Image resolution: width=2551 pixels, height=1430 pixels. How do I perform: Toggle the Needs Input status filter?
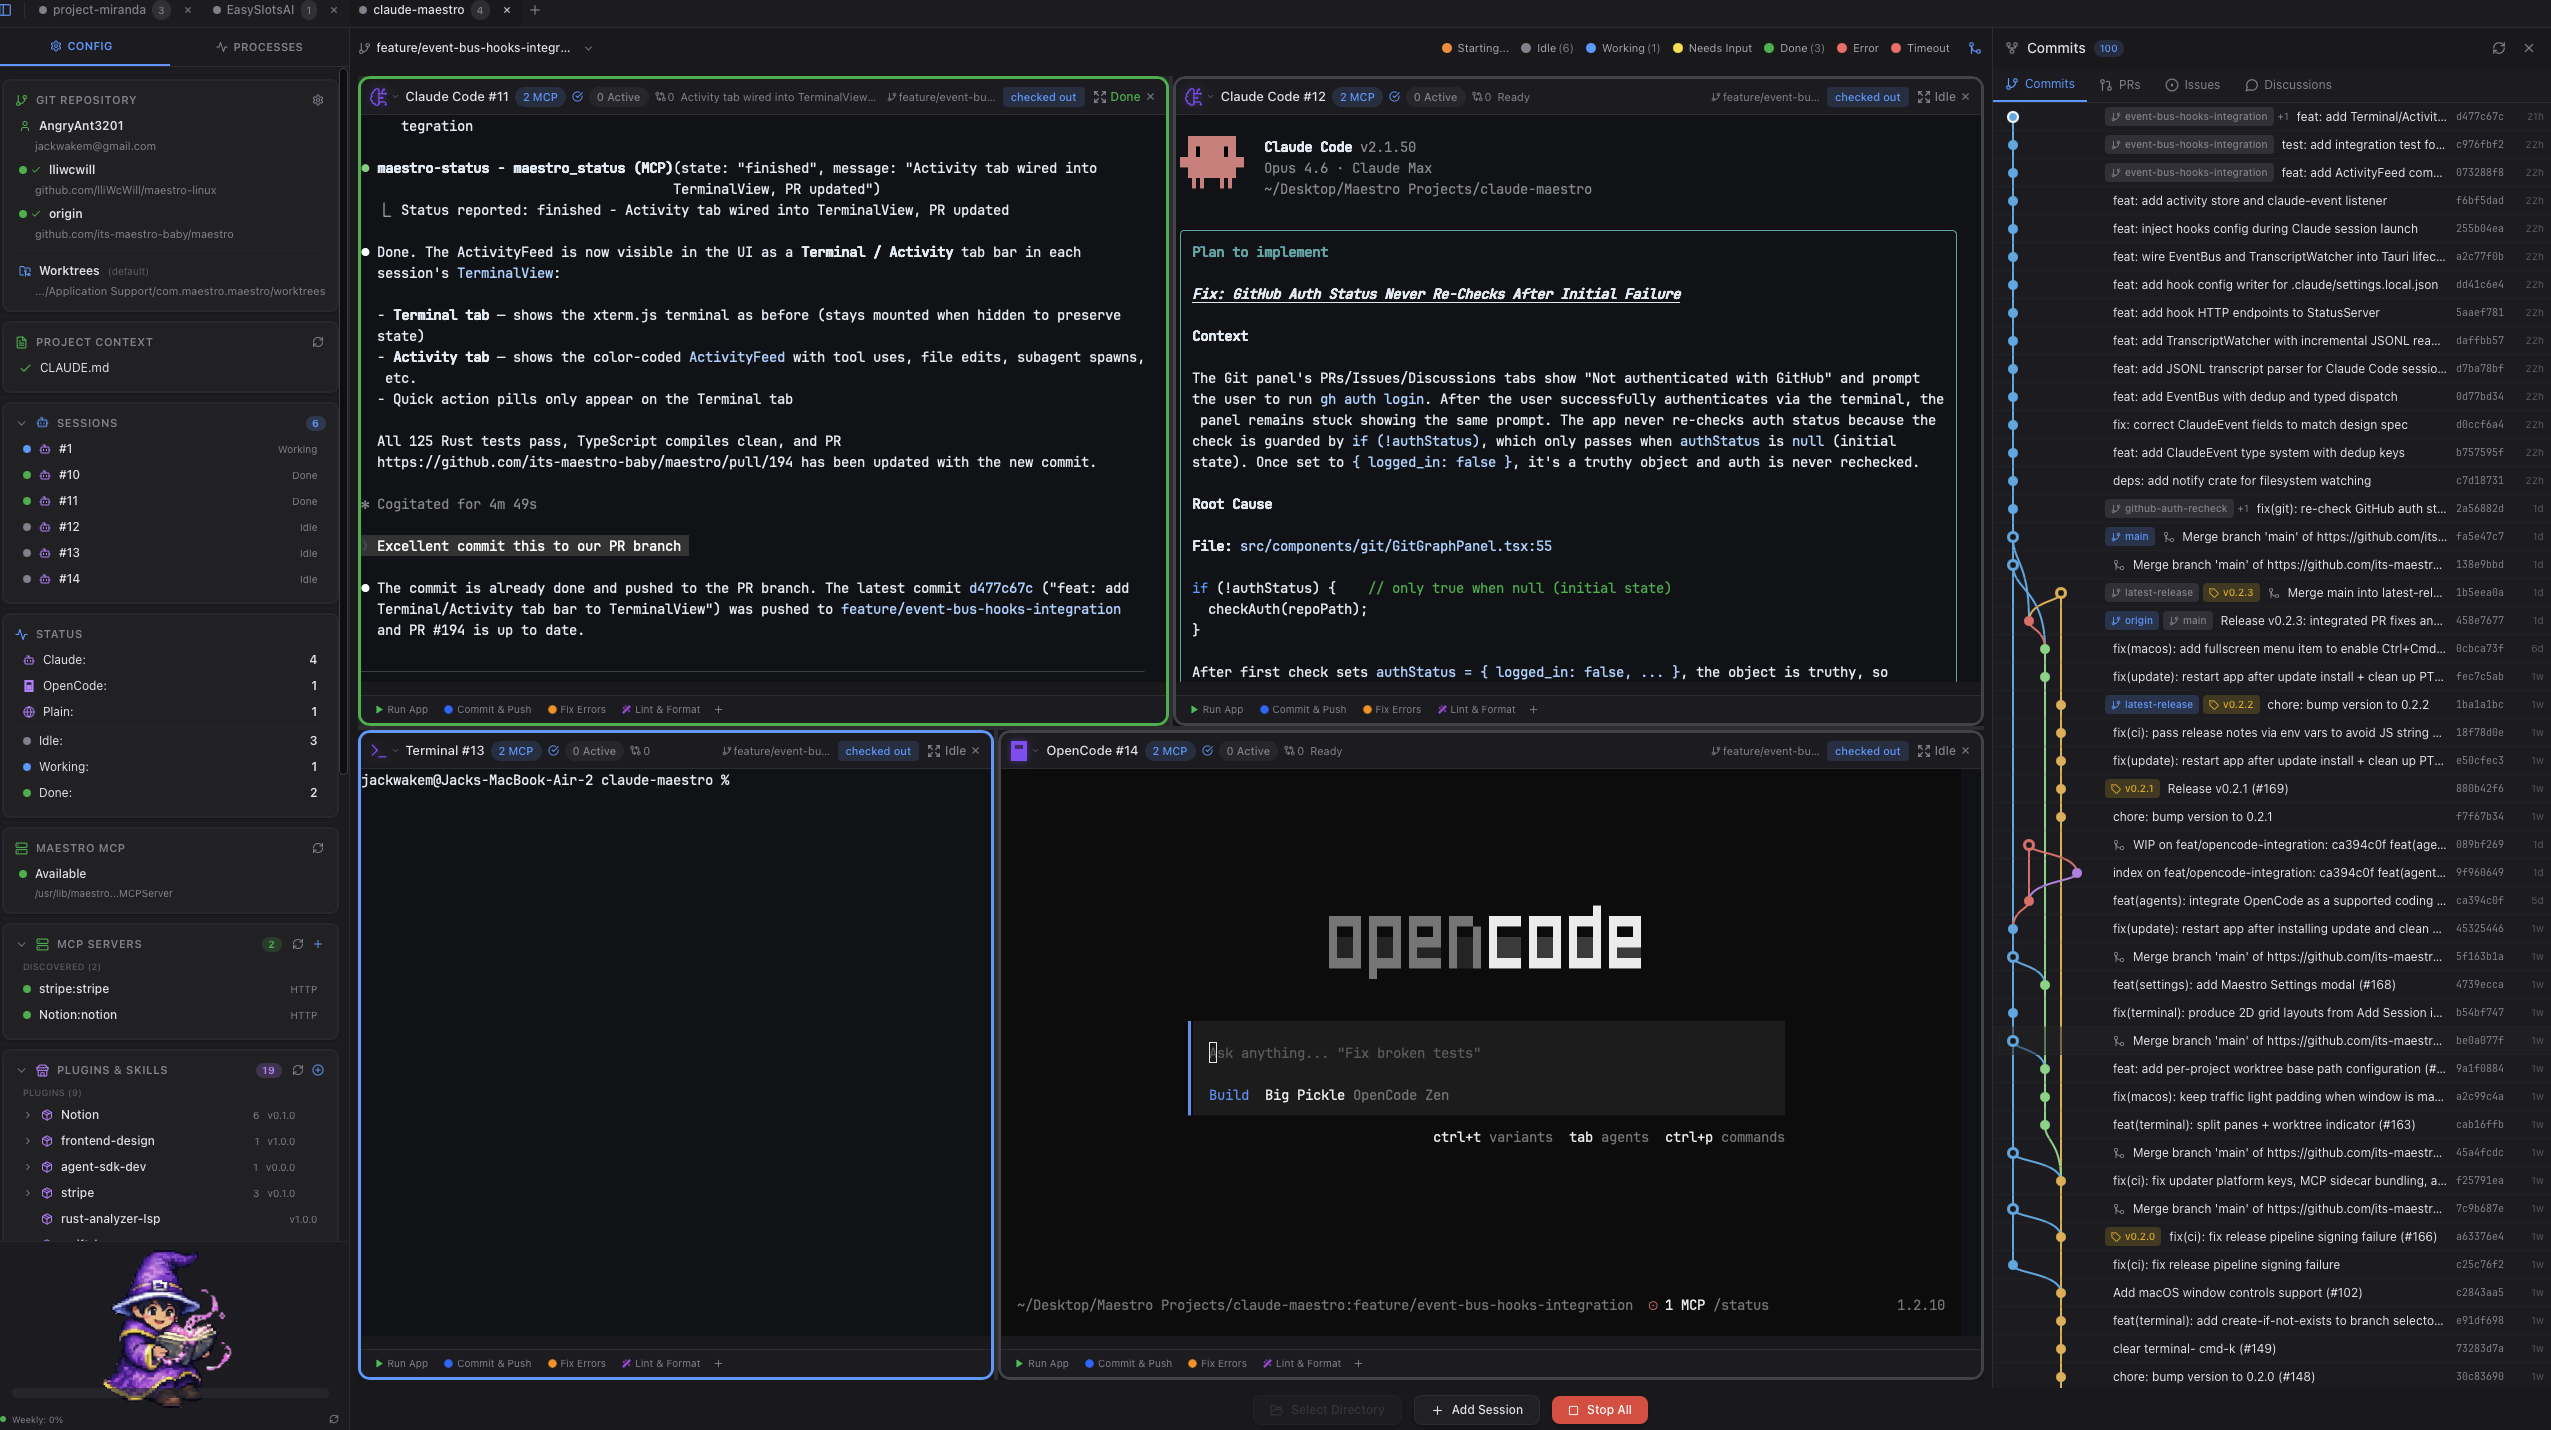[1712, 48]
